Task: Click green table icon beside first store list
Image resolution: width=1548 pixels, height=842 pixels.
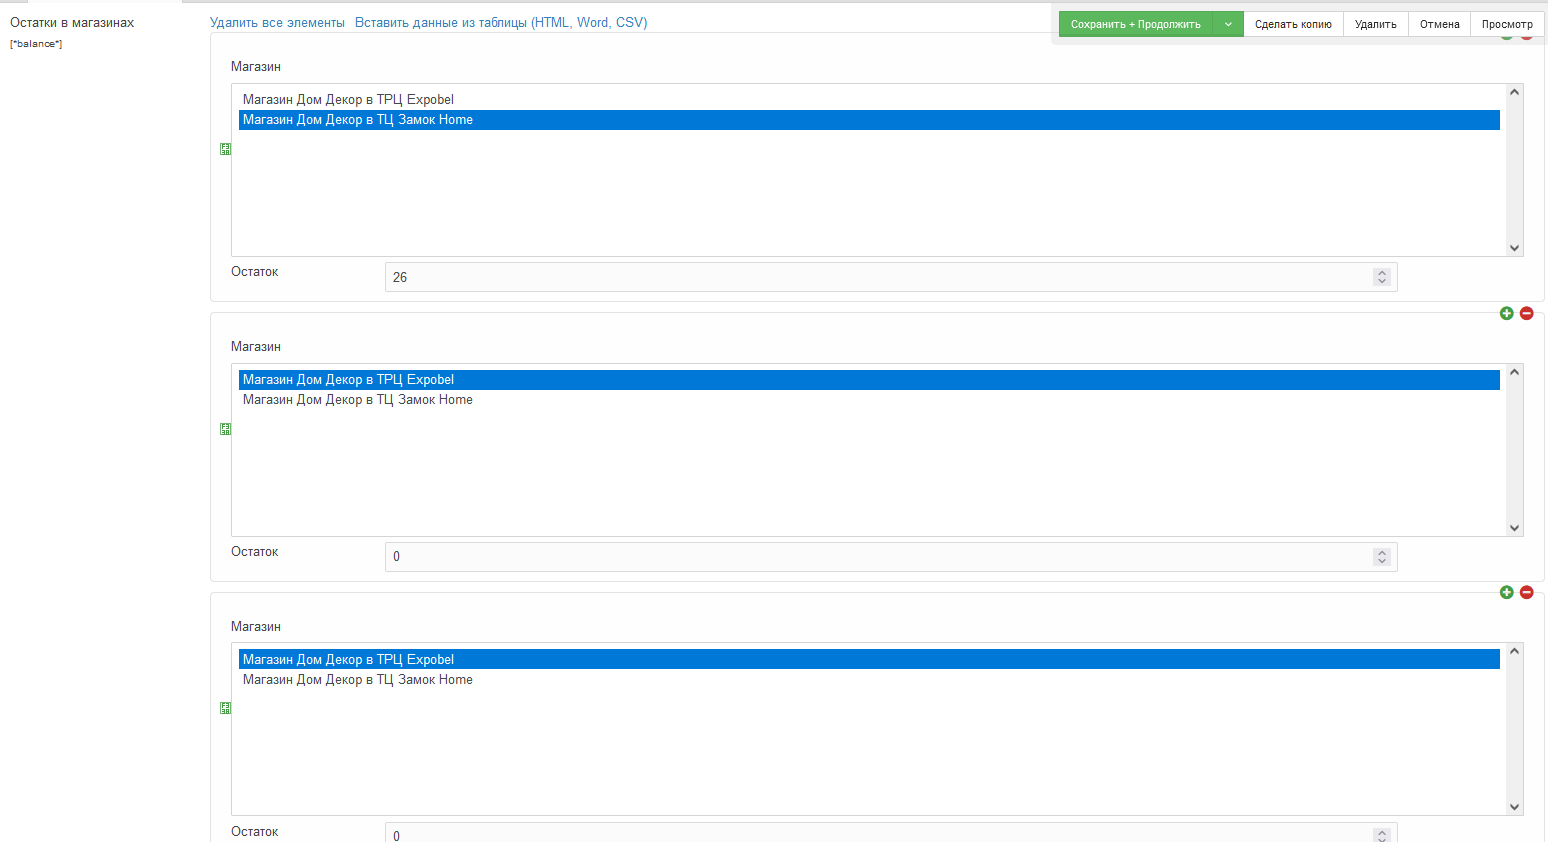Action: pyautogui.click(x=225, y=149)
